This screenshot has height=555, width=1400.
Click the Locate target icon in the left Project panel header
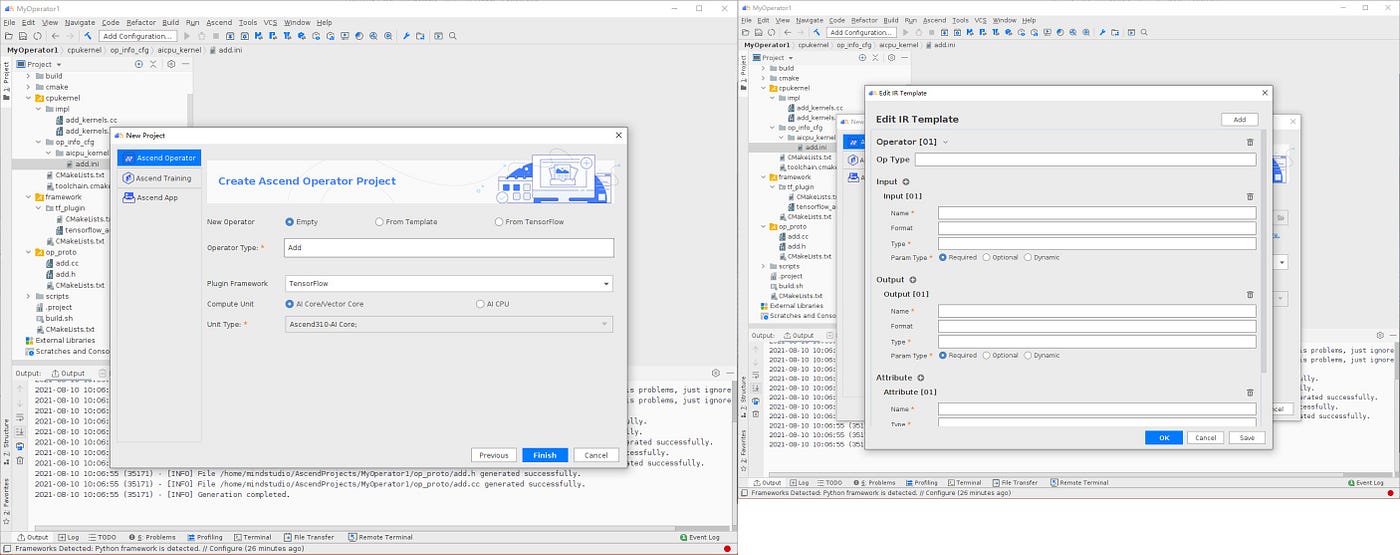click(138, 64)
